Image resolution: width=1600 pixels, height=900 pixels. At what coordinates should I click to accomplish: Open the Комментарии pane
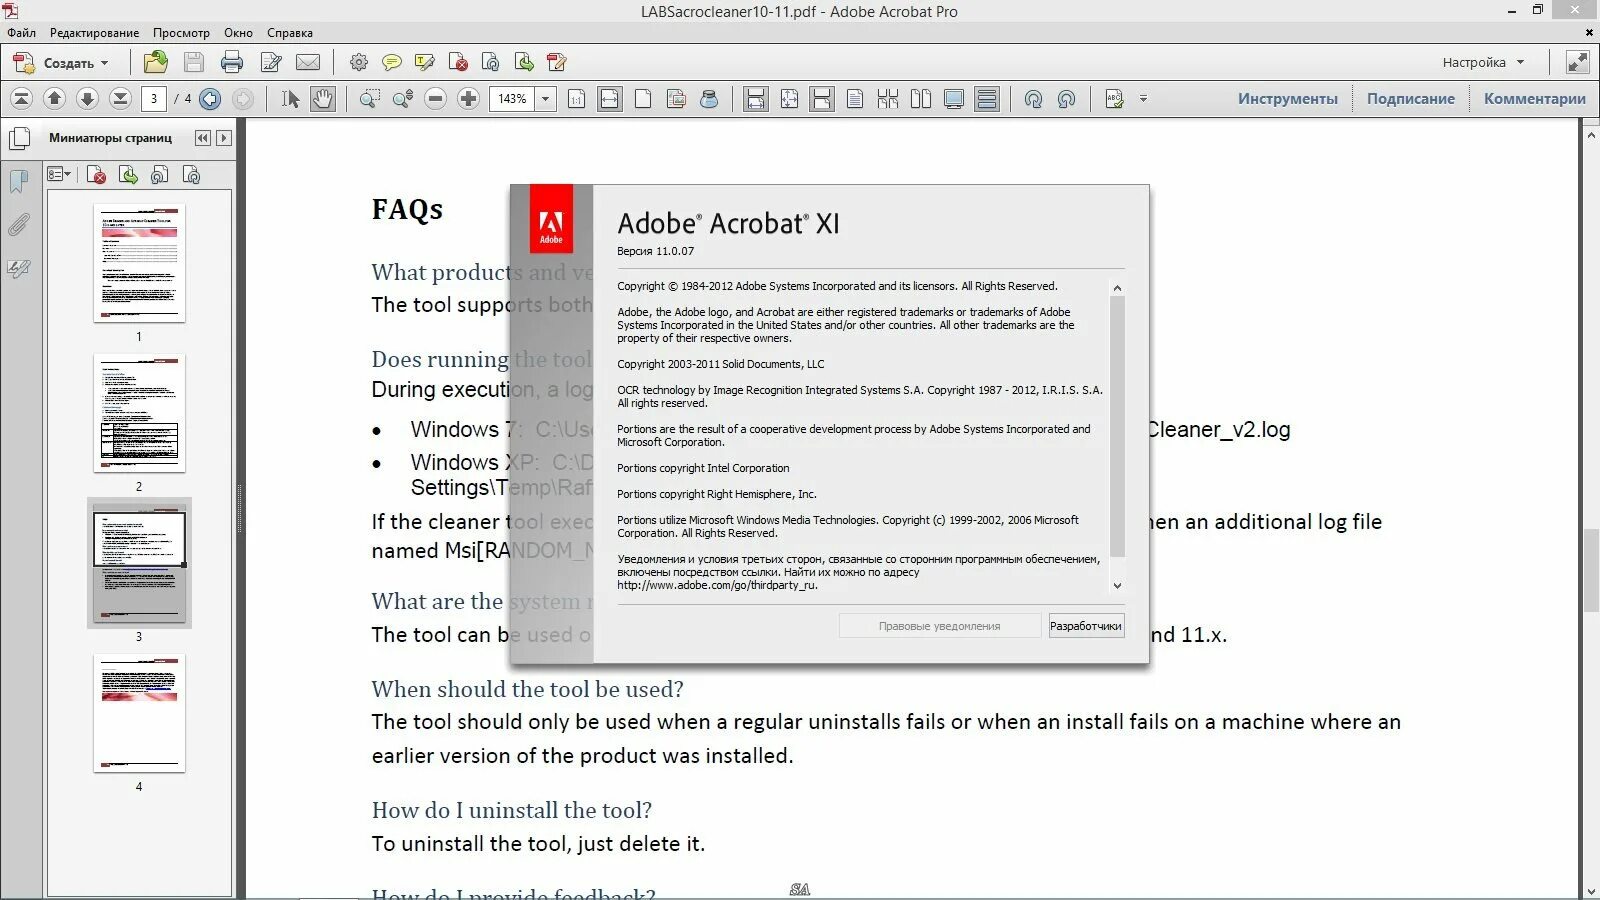click(x=1534, y=98)
